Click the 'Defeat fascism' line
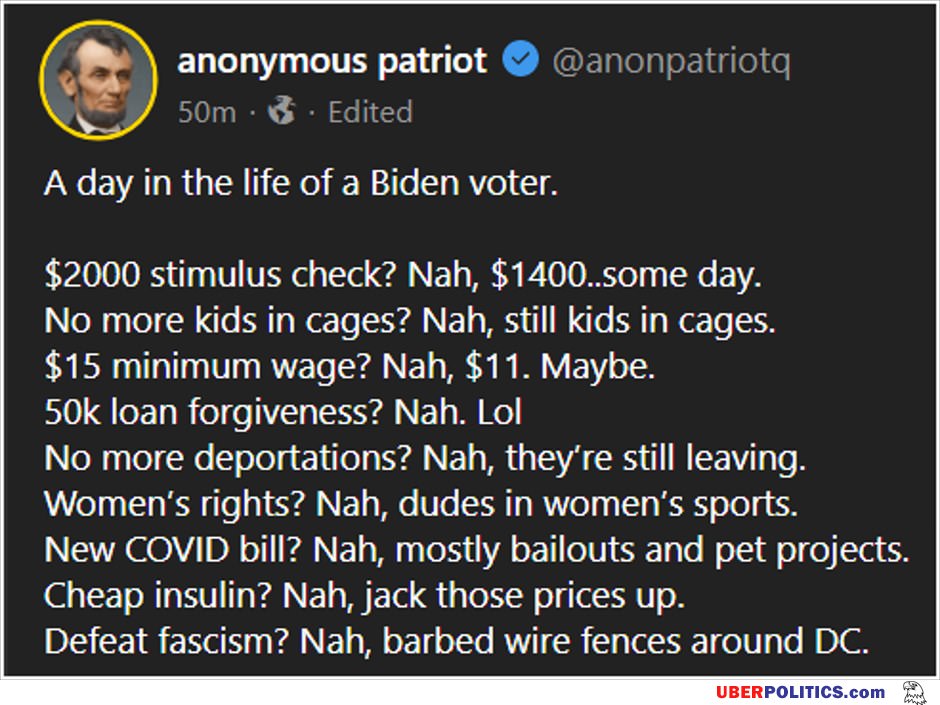940x705 pixels. coord(457,641)
